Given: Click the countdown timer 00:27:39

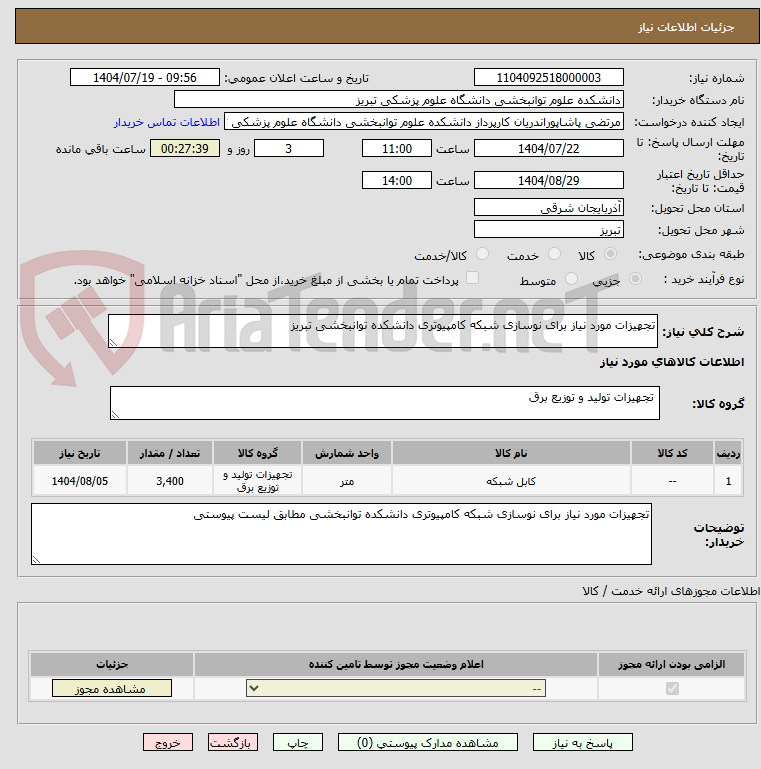Looking at the screenshot, I should [185, 149].
